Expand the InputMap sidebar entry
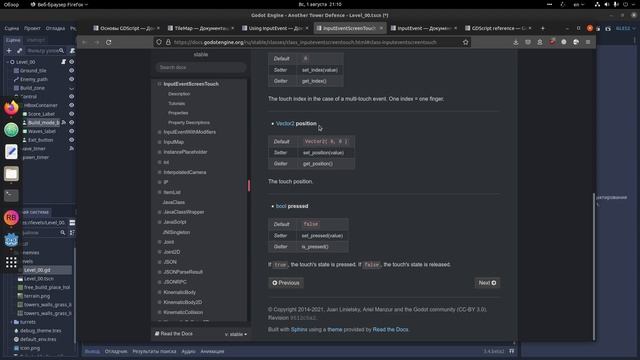Screen dimensions: 640x360 (x=160, y=142)
